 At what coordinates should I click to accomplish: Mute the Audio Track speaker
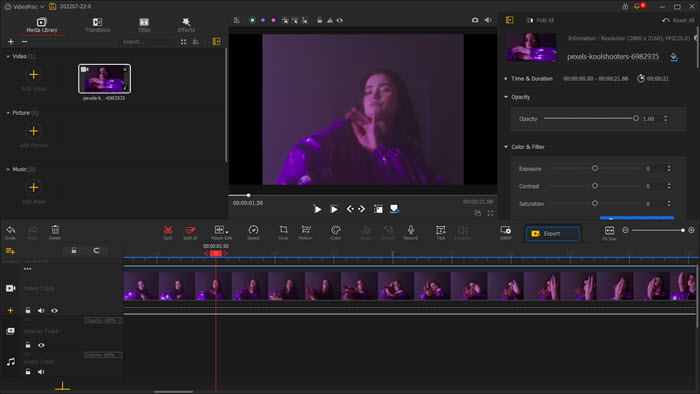point(41,372)
